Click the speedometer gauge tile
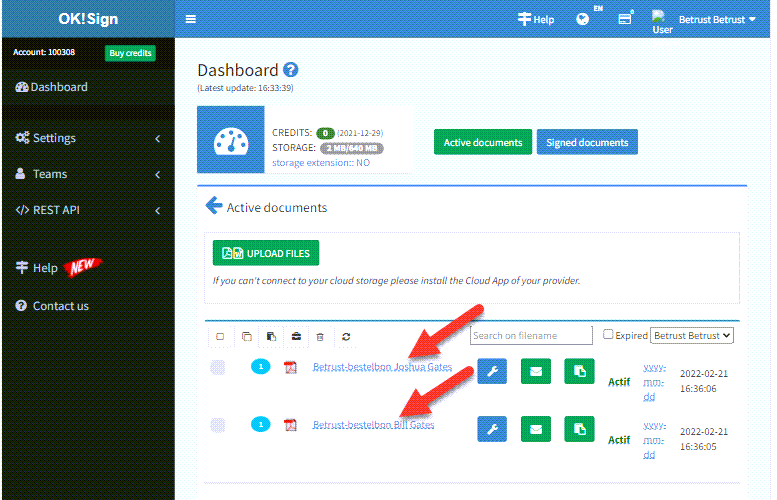 pos(231,139)
